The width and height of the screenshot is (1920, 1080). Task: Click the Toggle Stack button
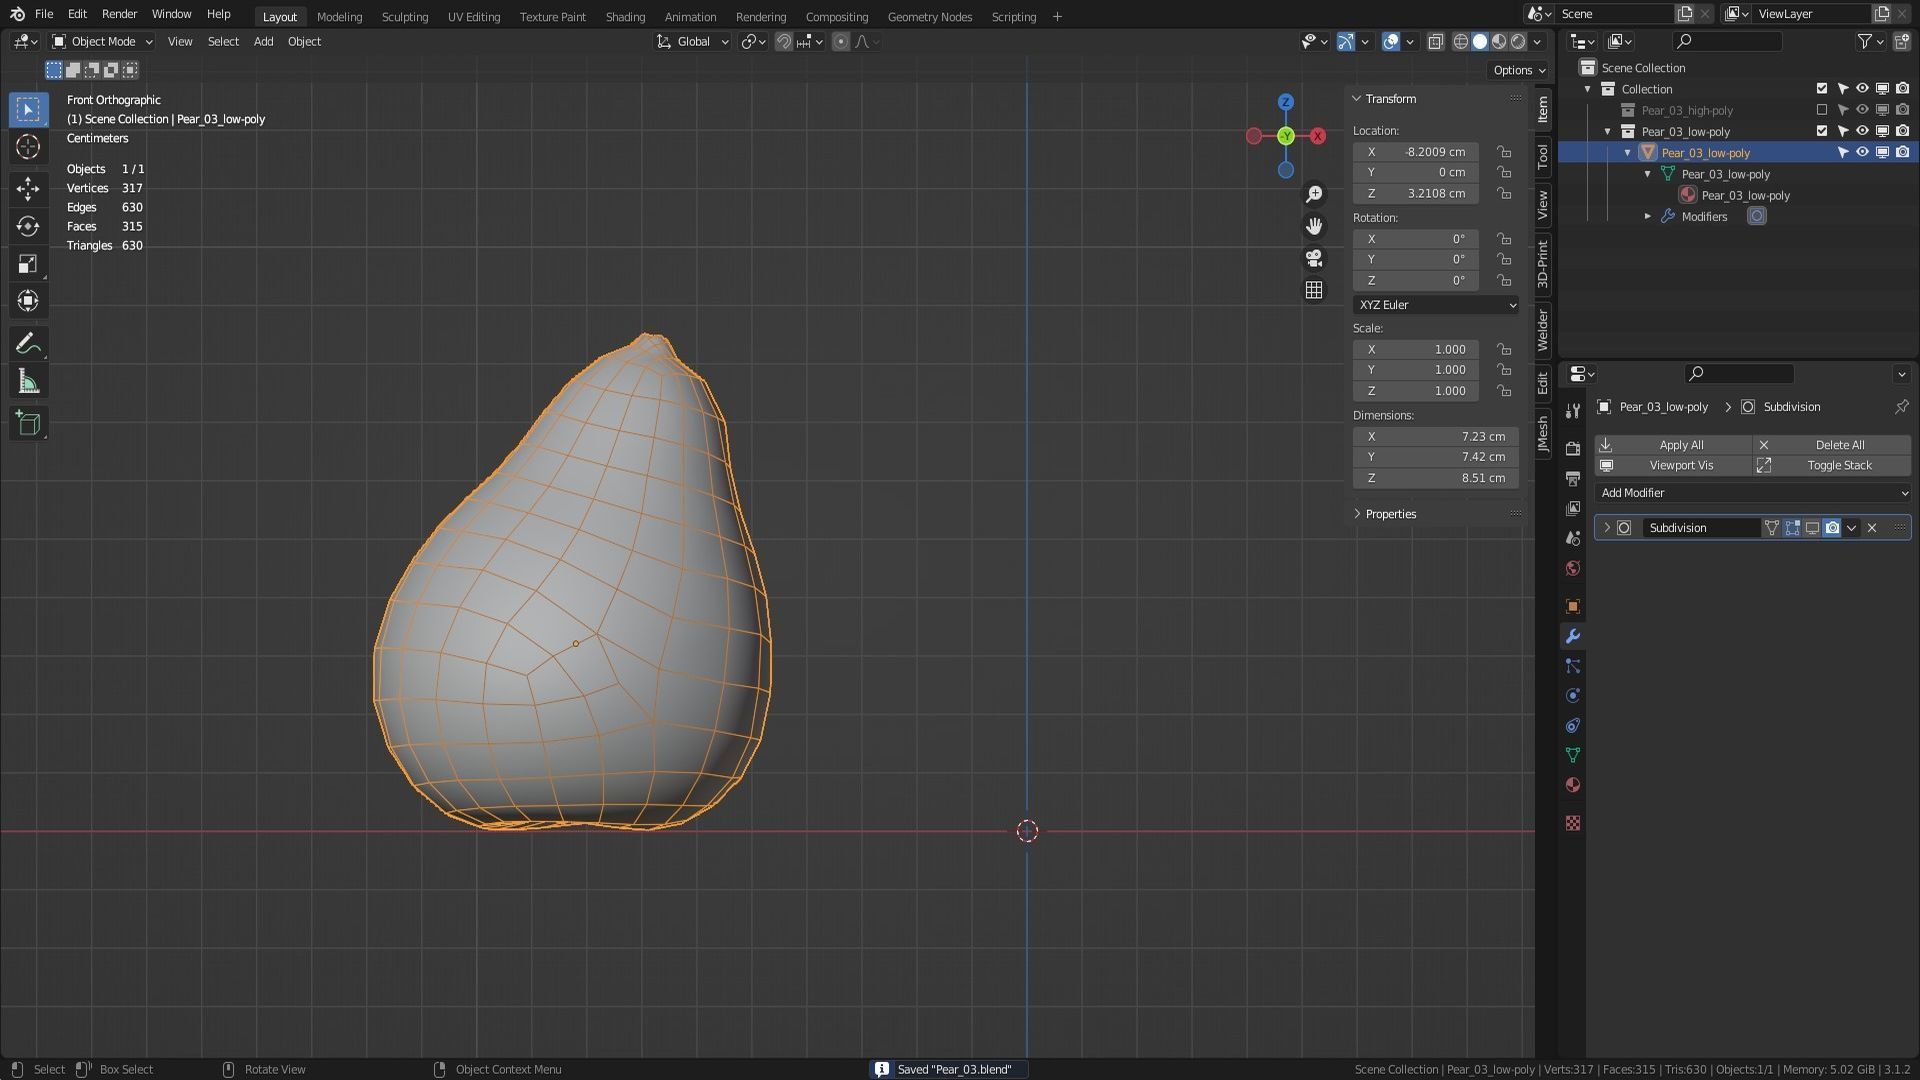(x=1832, y=466)
